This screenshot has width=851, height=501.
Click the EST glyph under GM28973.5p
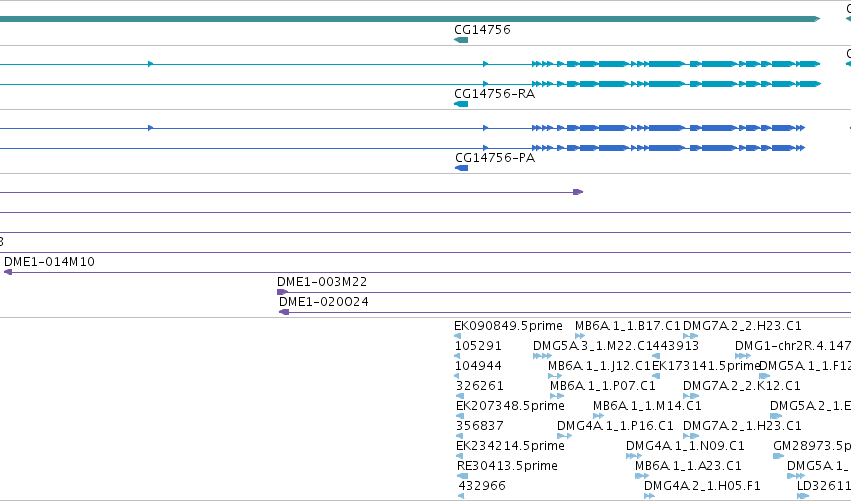click(x=778, y=456)
